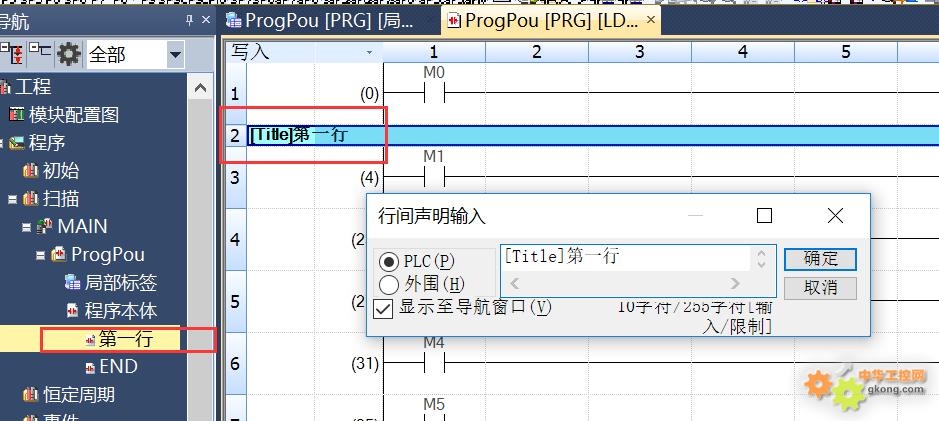939x421 pixels.
Task: Open the 全部 filter dropdown
Action: [175, 55]
